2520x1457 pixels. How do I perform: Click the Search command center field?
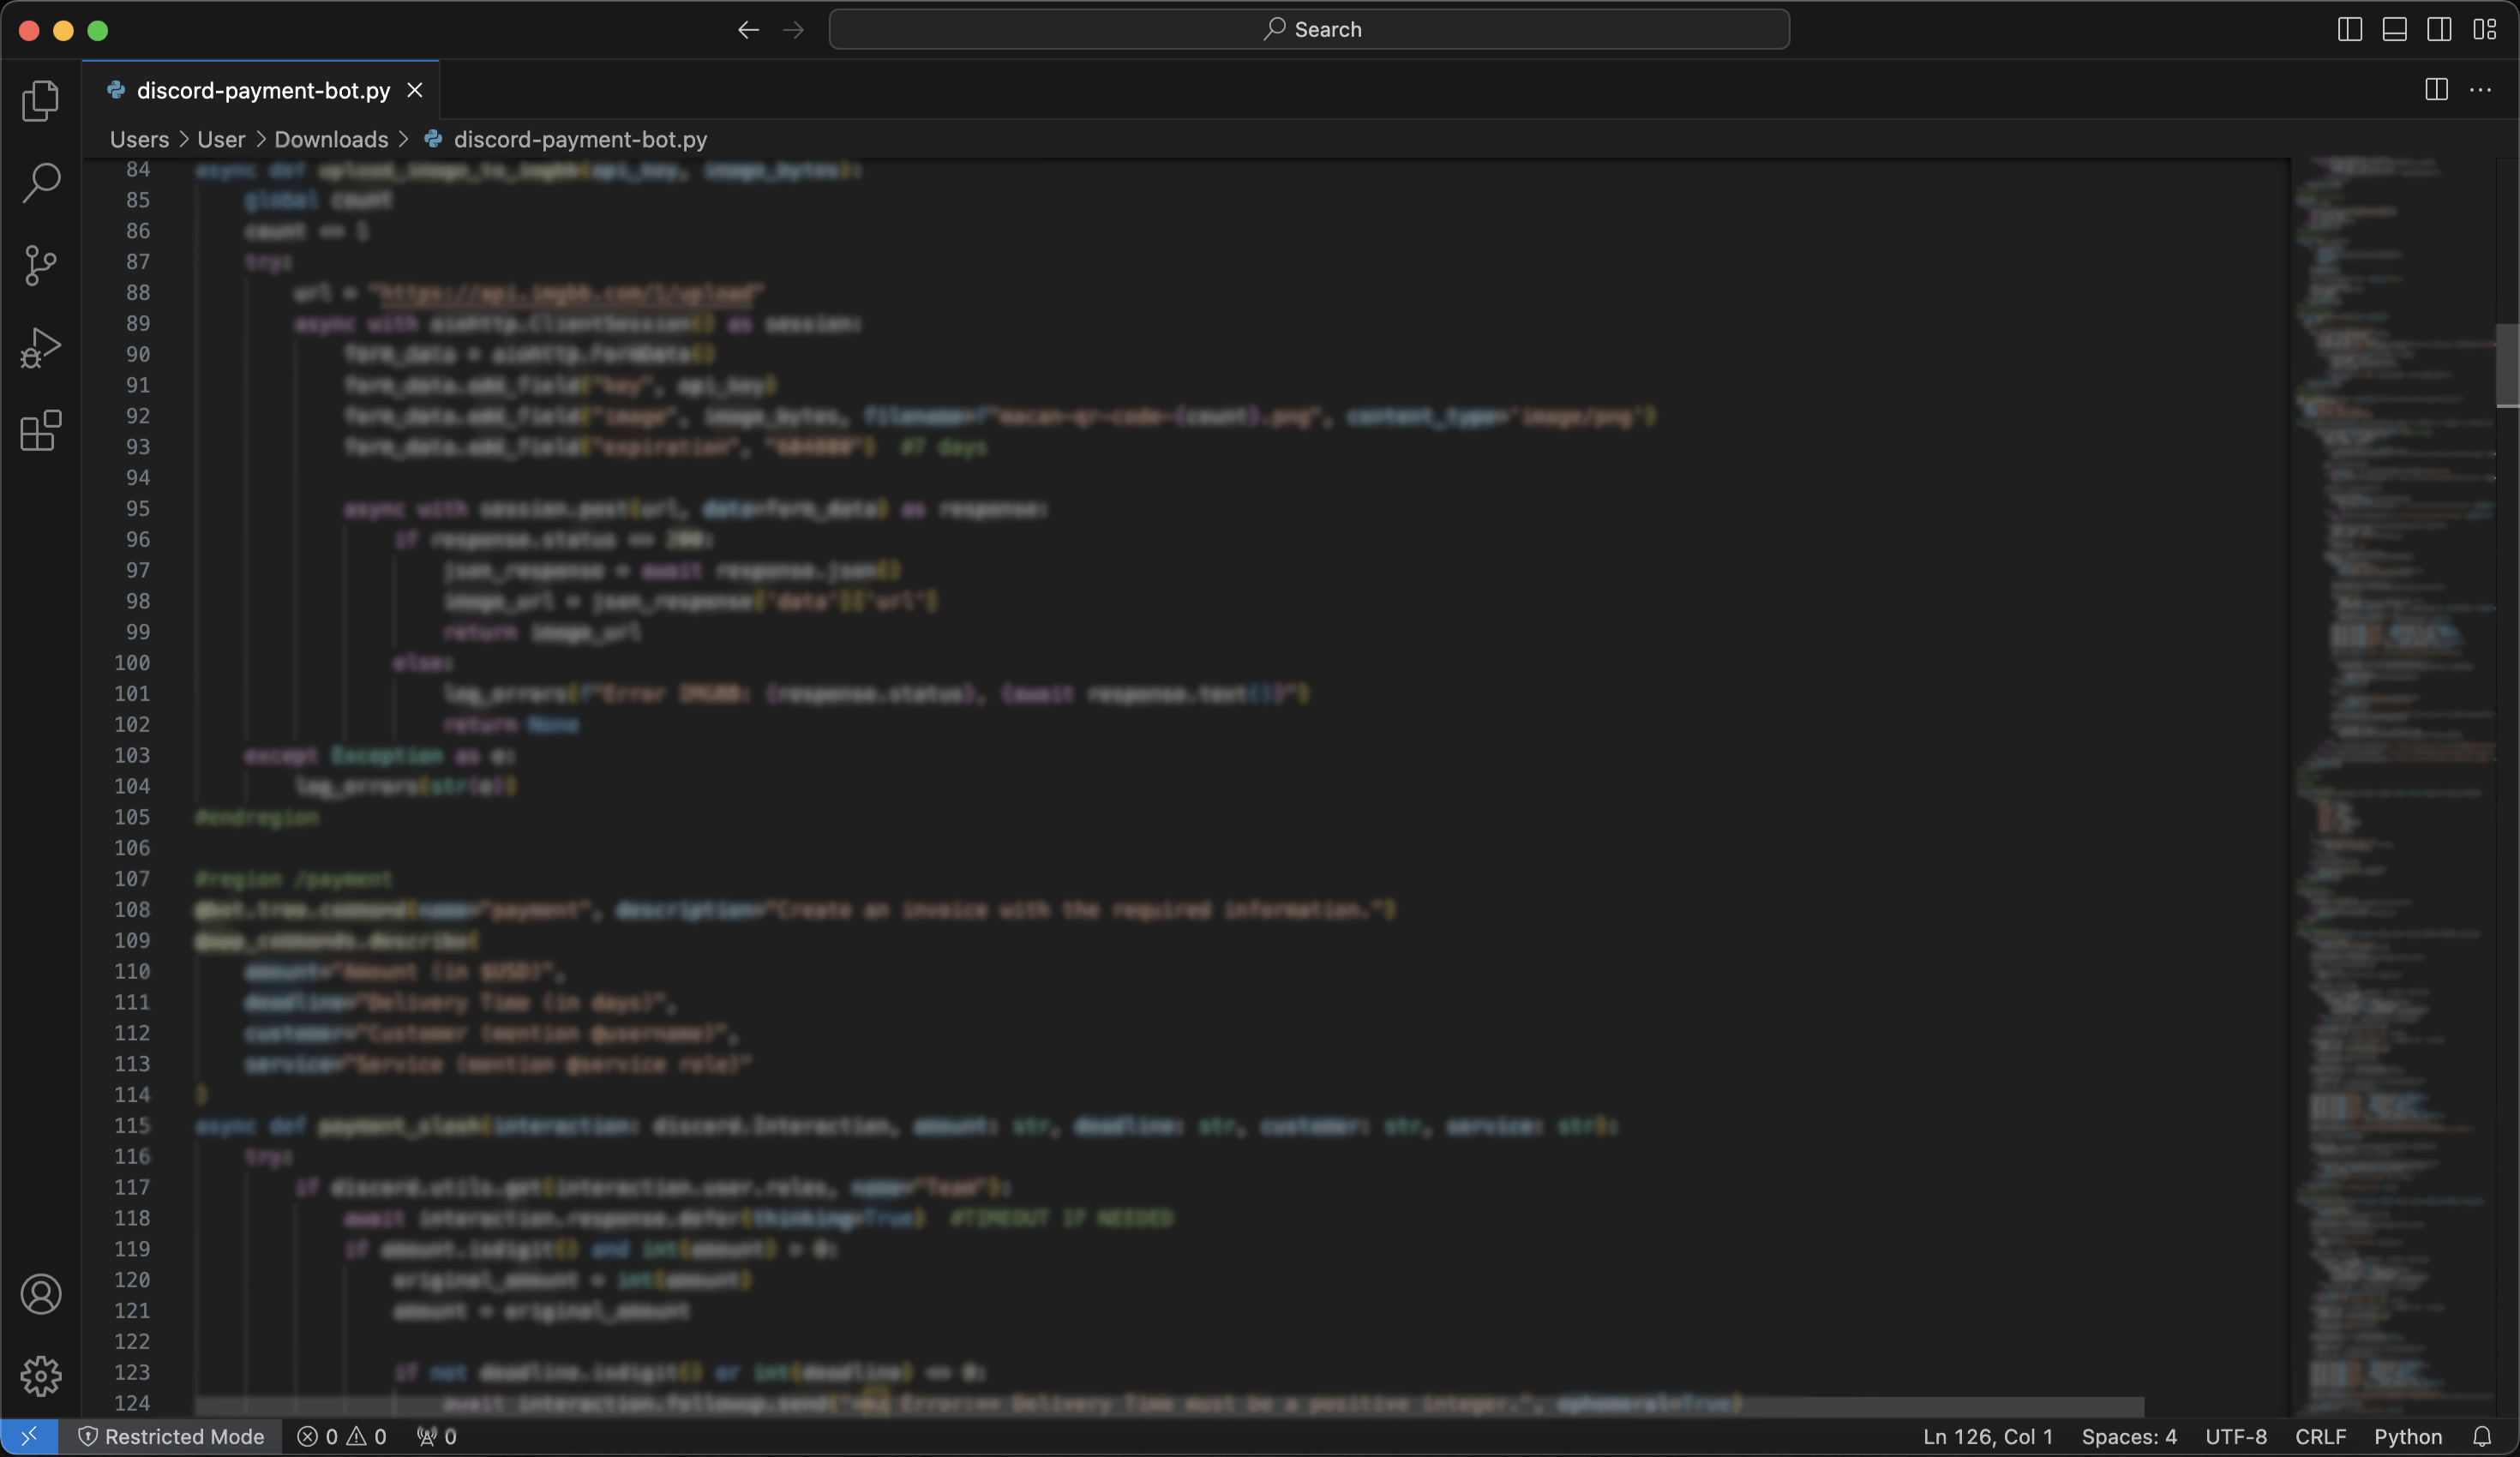(x=1309, y=30)
